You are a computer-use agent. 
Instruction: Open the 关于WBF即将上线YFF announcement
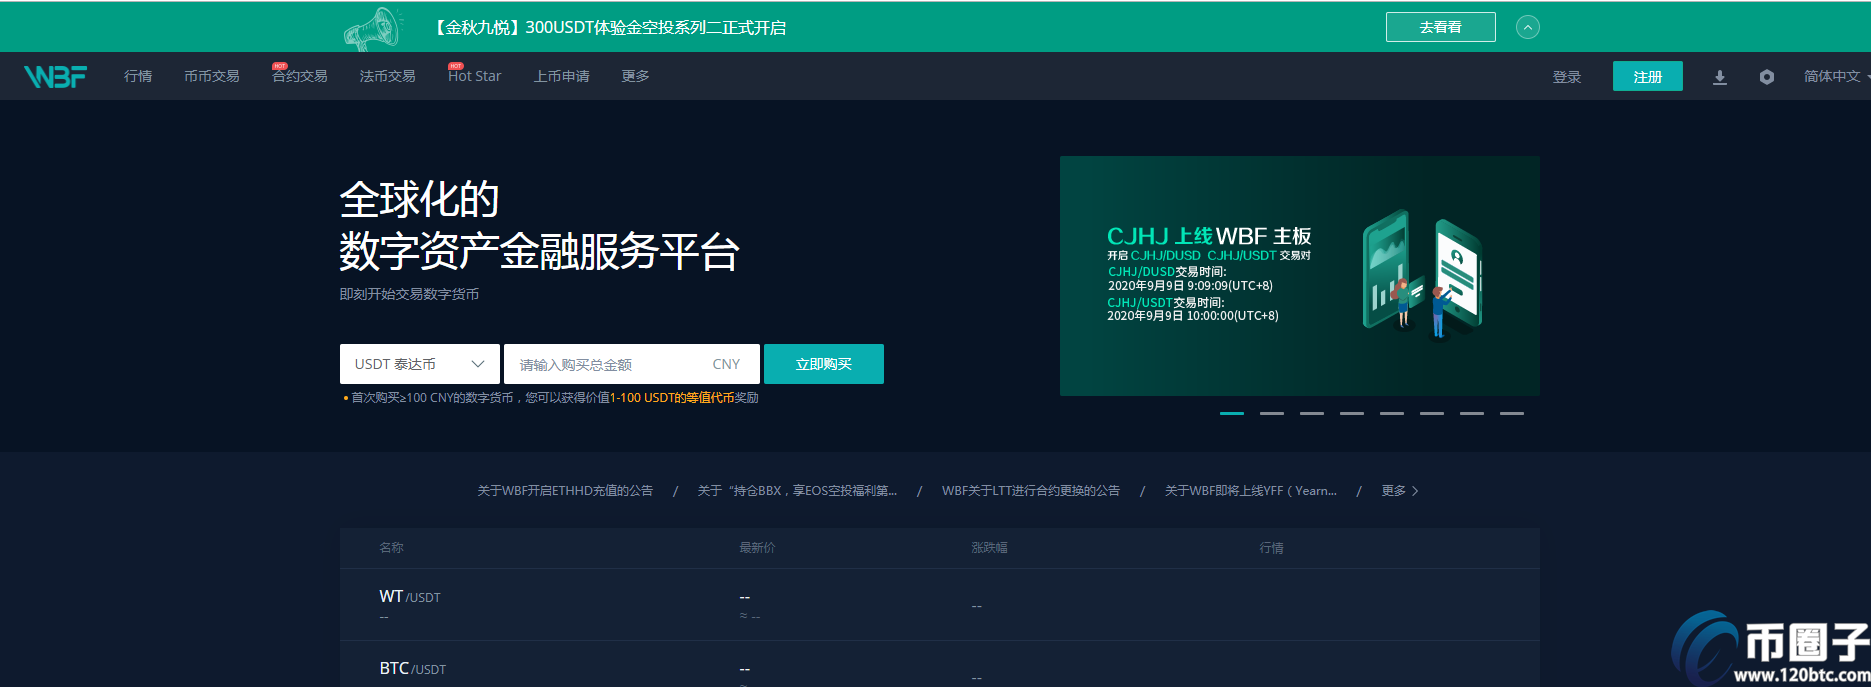pyautogui.click(x=1251, y=491)
